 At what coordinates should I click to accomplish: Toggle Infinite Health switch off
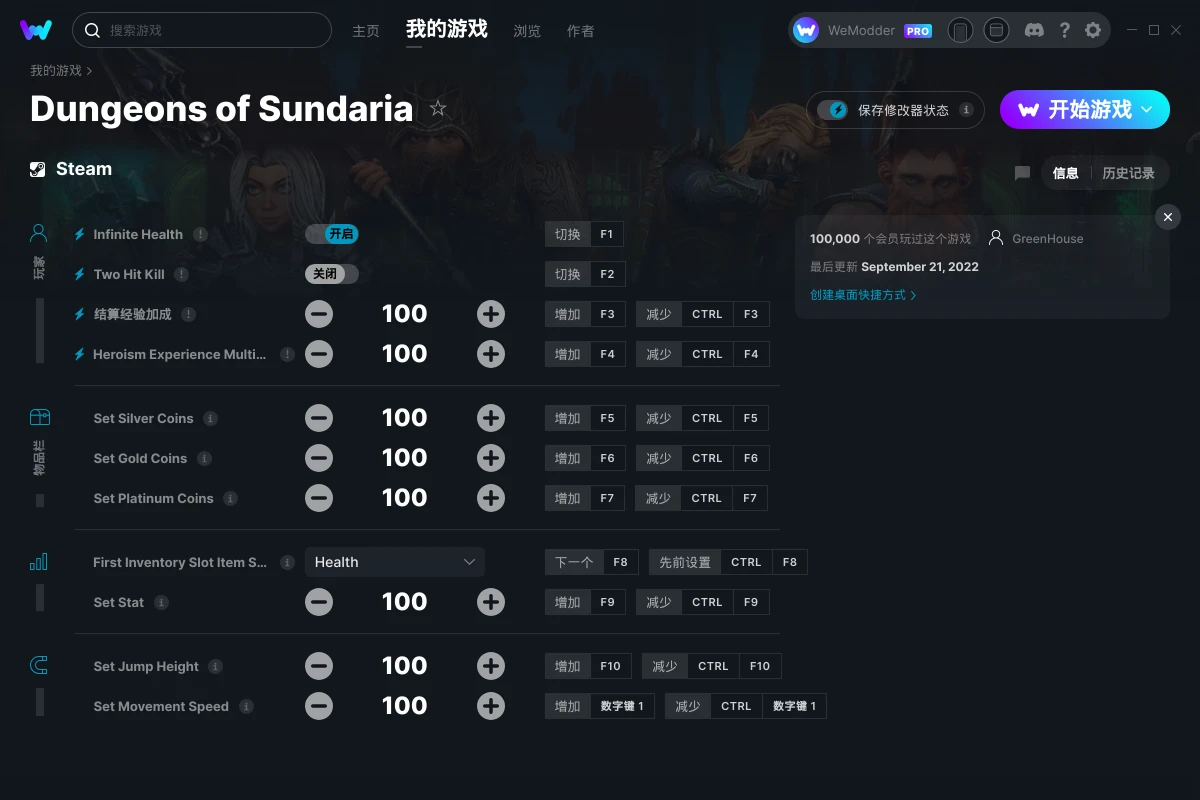[332, 234]
